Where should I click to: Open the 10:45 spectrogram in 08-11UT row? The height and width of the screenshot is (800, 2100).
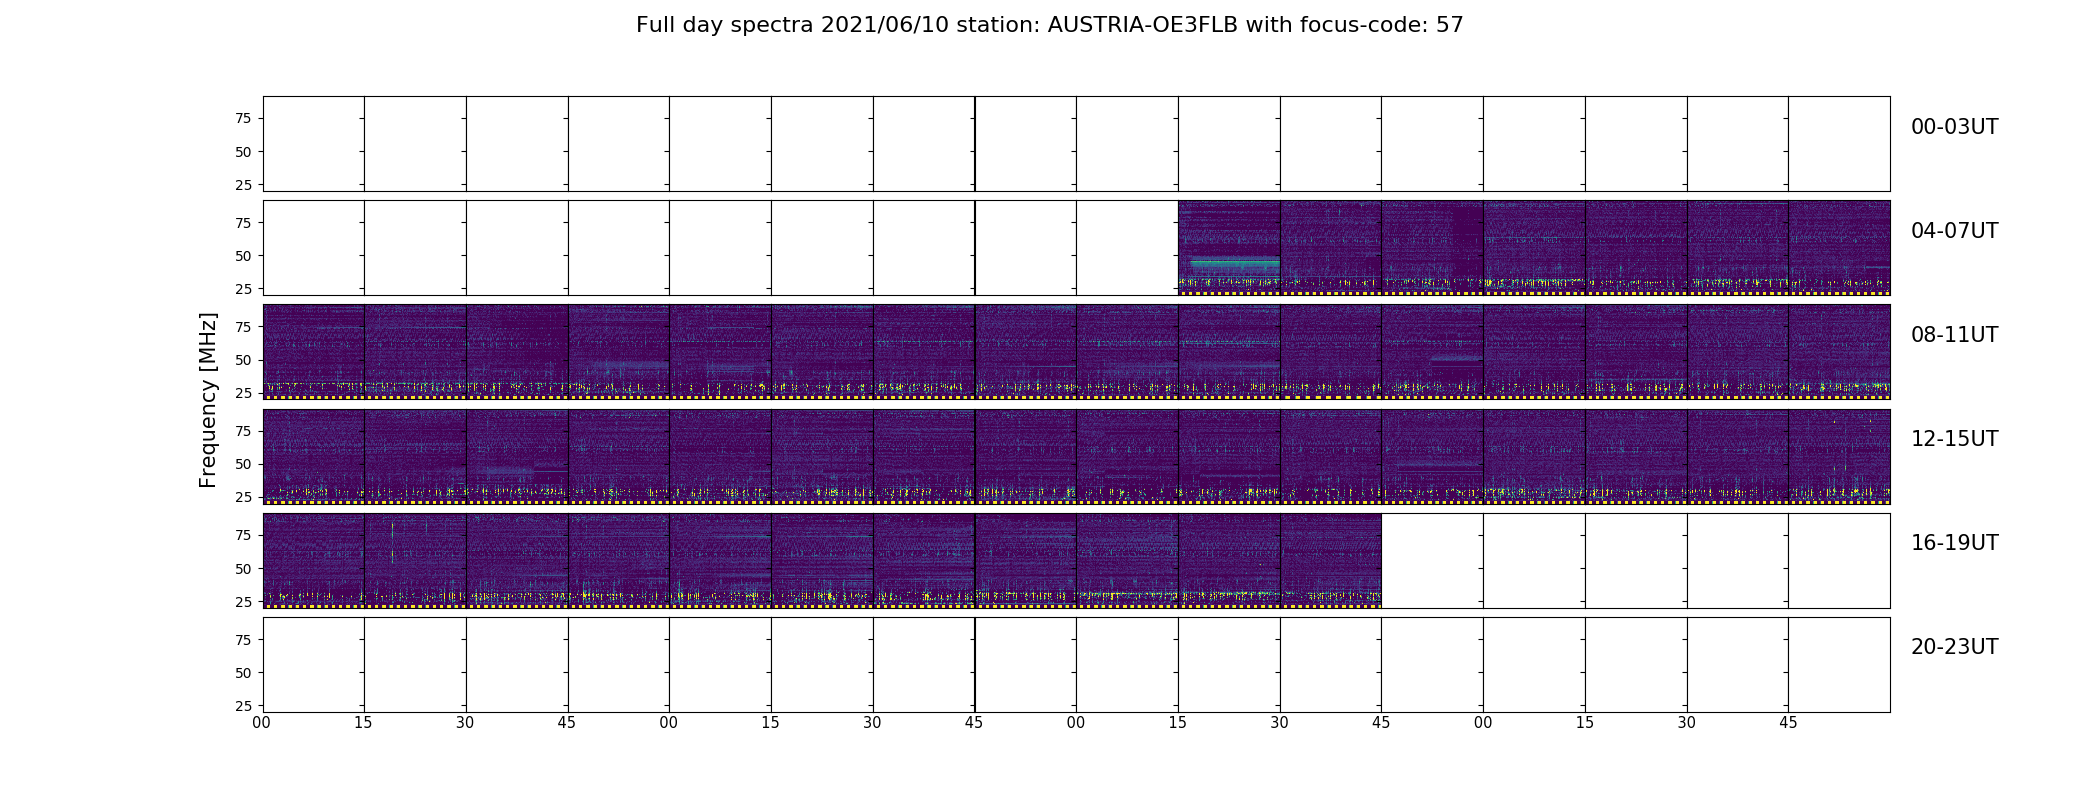pyautogui.click(x=1432, y=352)
